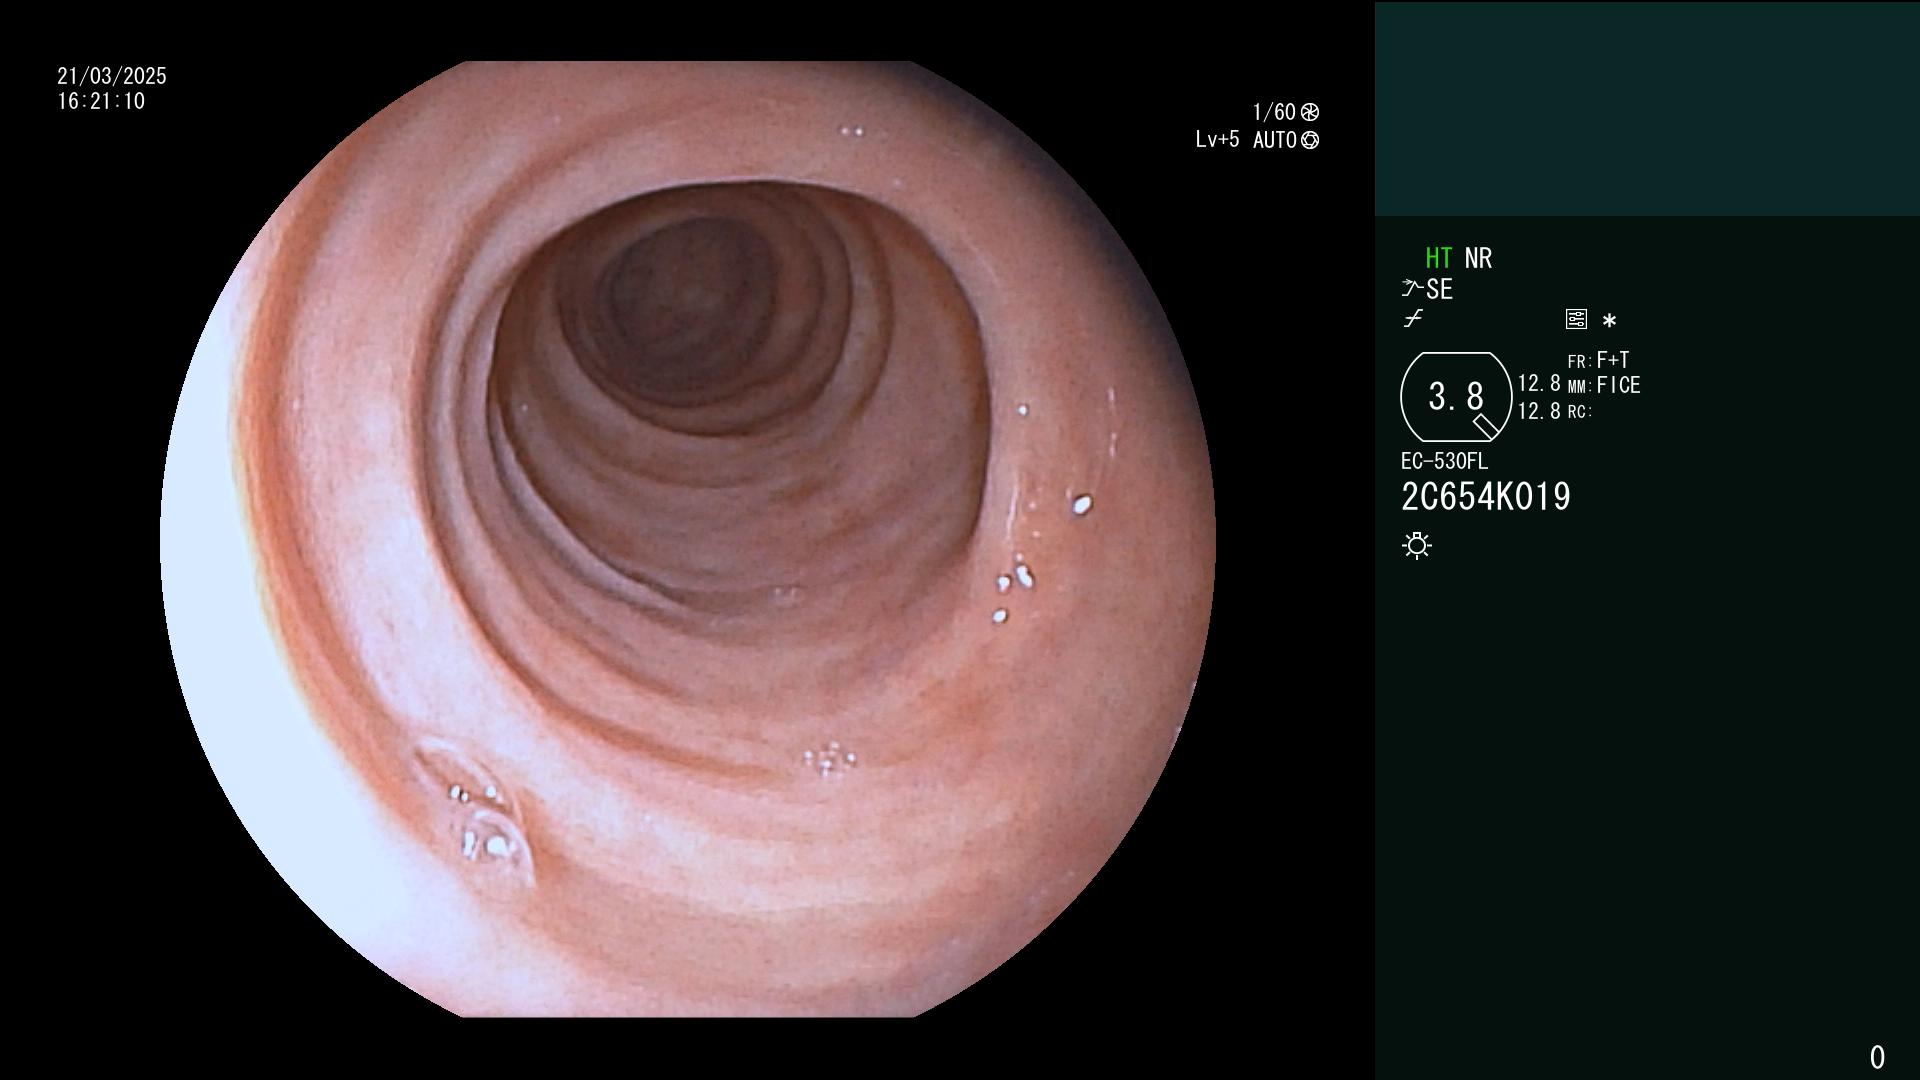This screenshot has height=1080, width=1920.
Task: Click the serial number 2C654K019
Action: point(1486,497)
